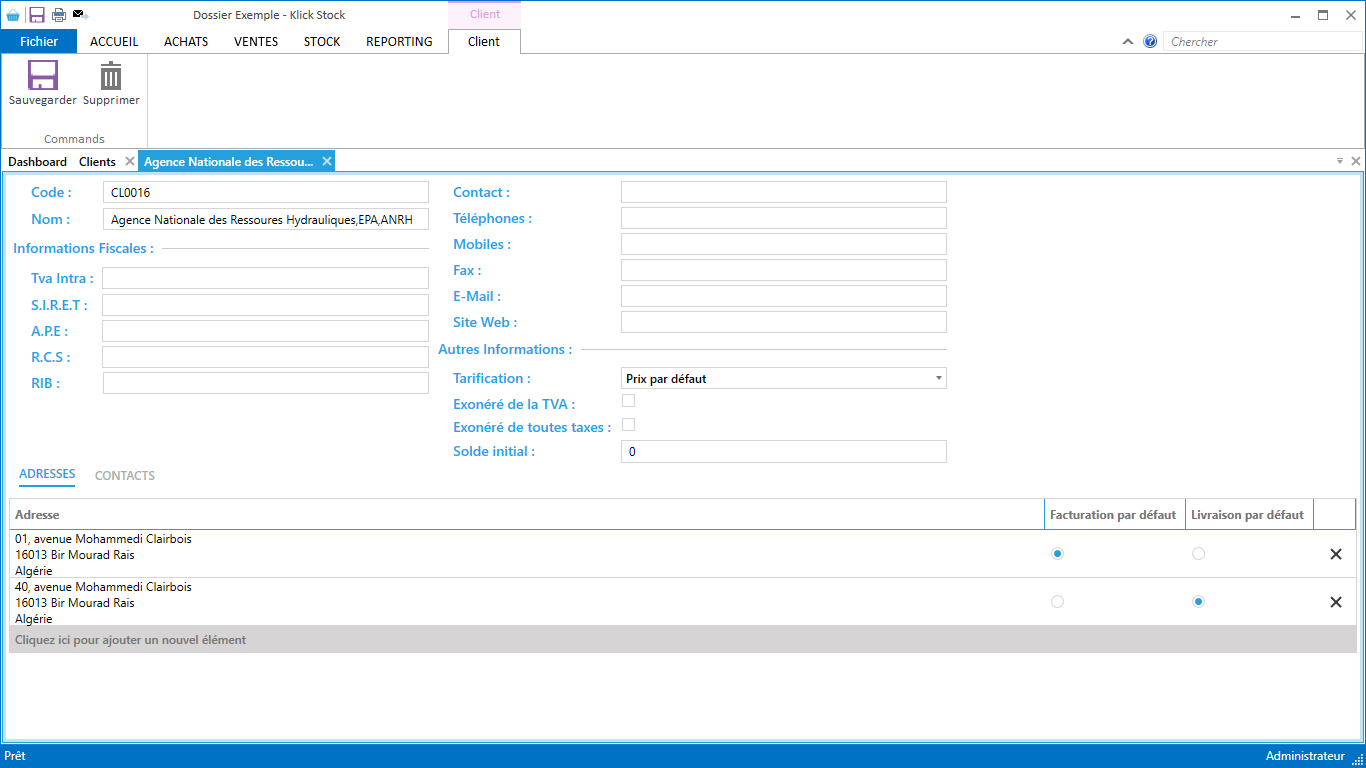Collapse the ribbon with the chevron arrow
Image resolution: width=1366 pixels, height=768 pixels.
click(1128, 42)
